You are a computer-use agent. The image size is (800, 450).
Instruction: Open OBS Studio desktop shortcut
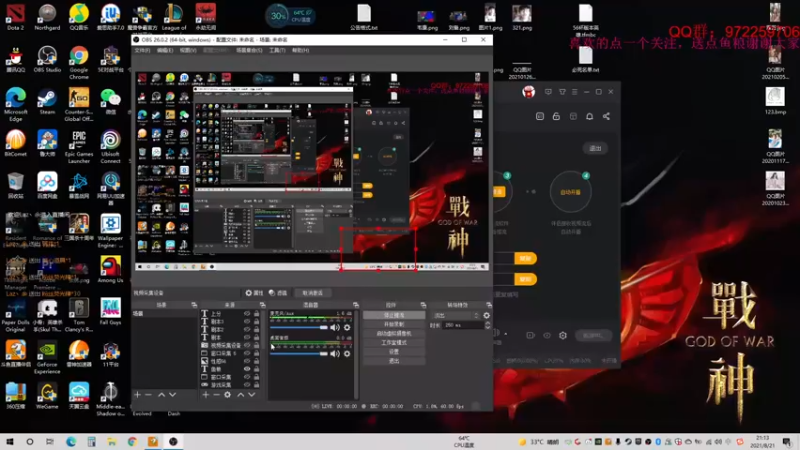(47, 60)
